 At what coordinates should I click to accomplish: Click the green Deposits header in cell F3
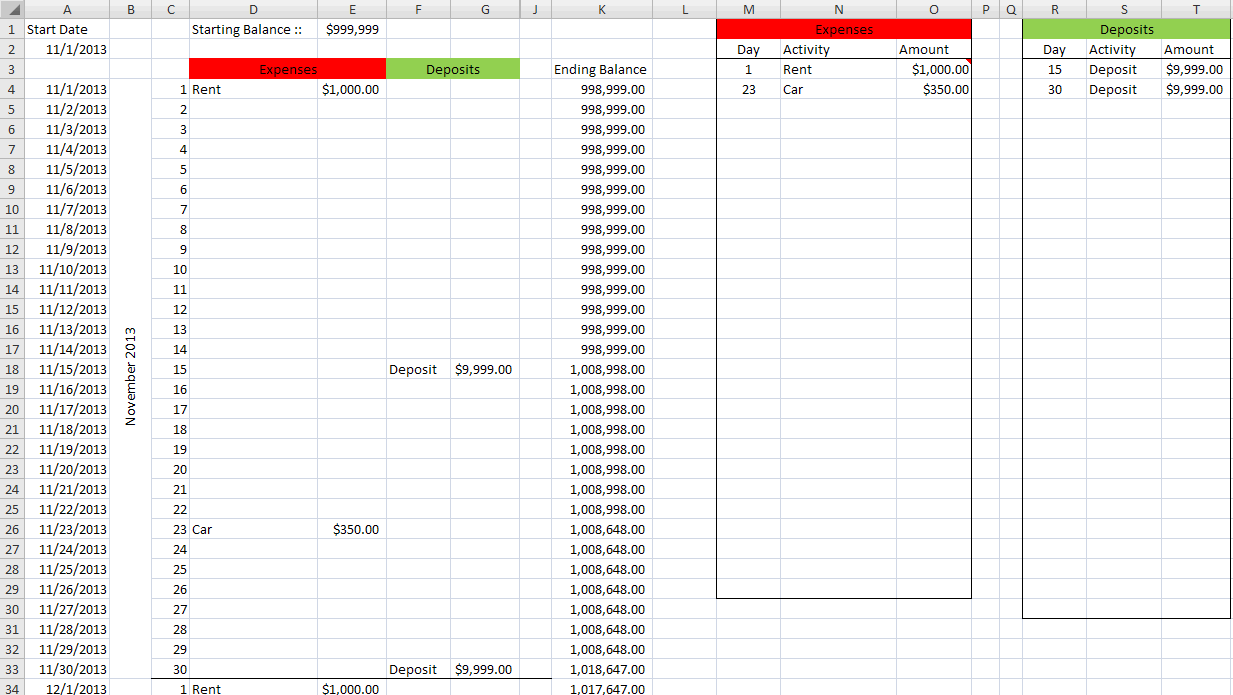point(452,69)
